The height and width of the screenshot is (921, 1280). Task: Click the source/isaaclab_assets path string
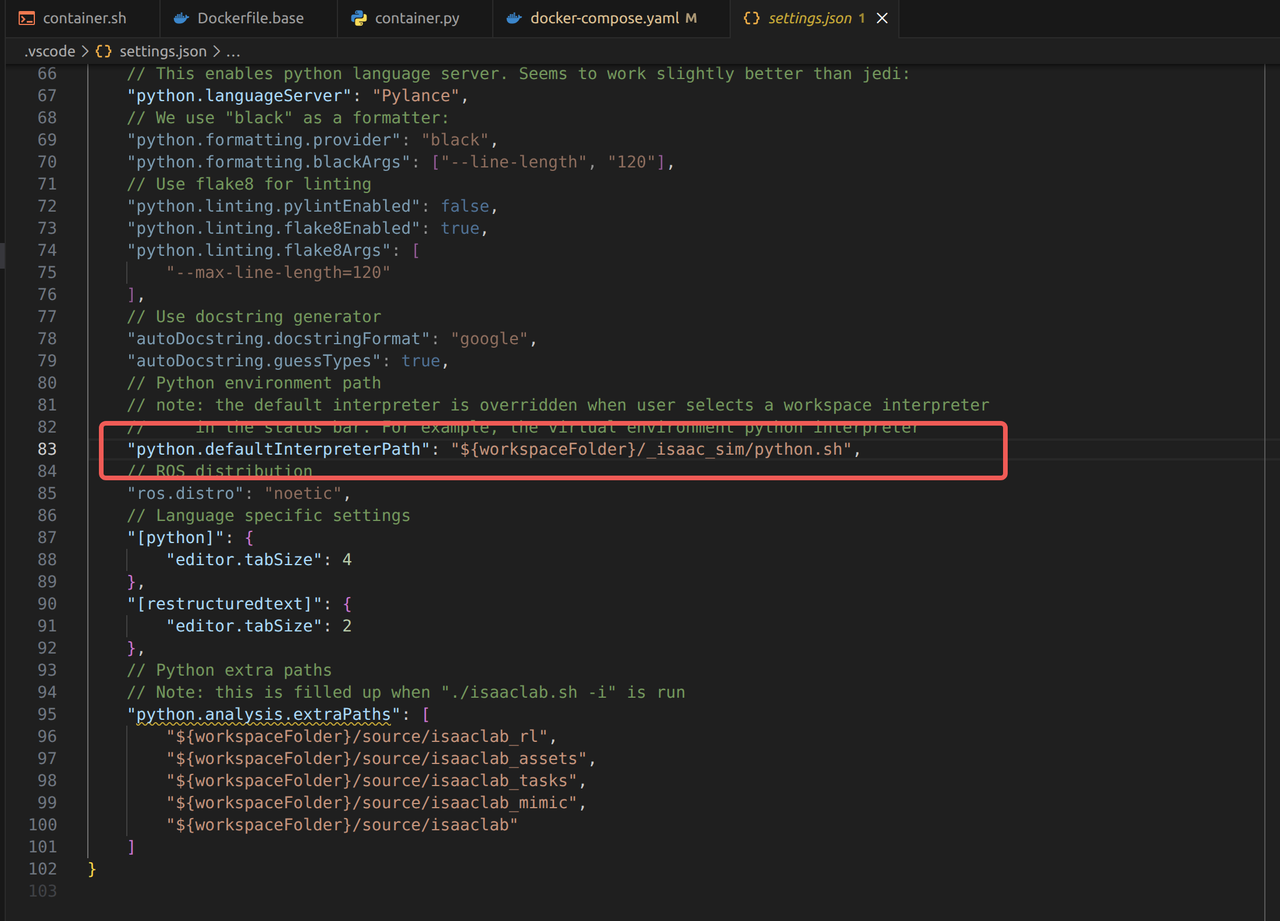tap(377, 758)
